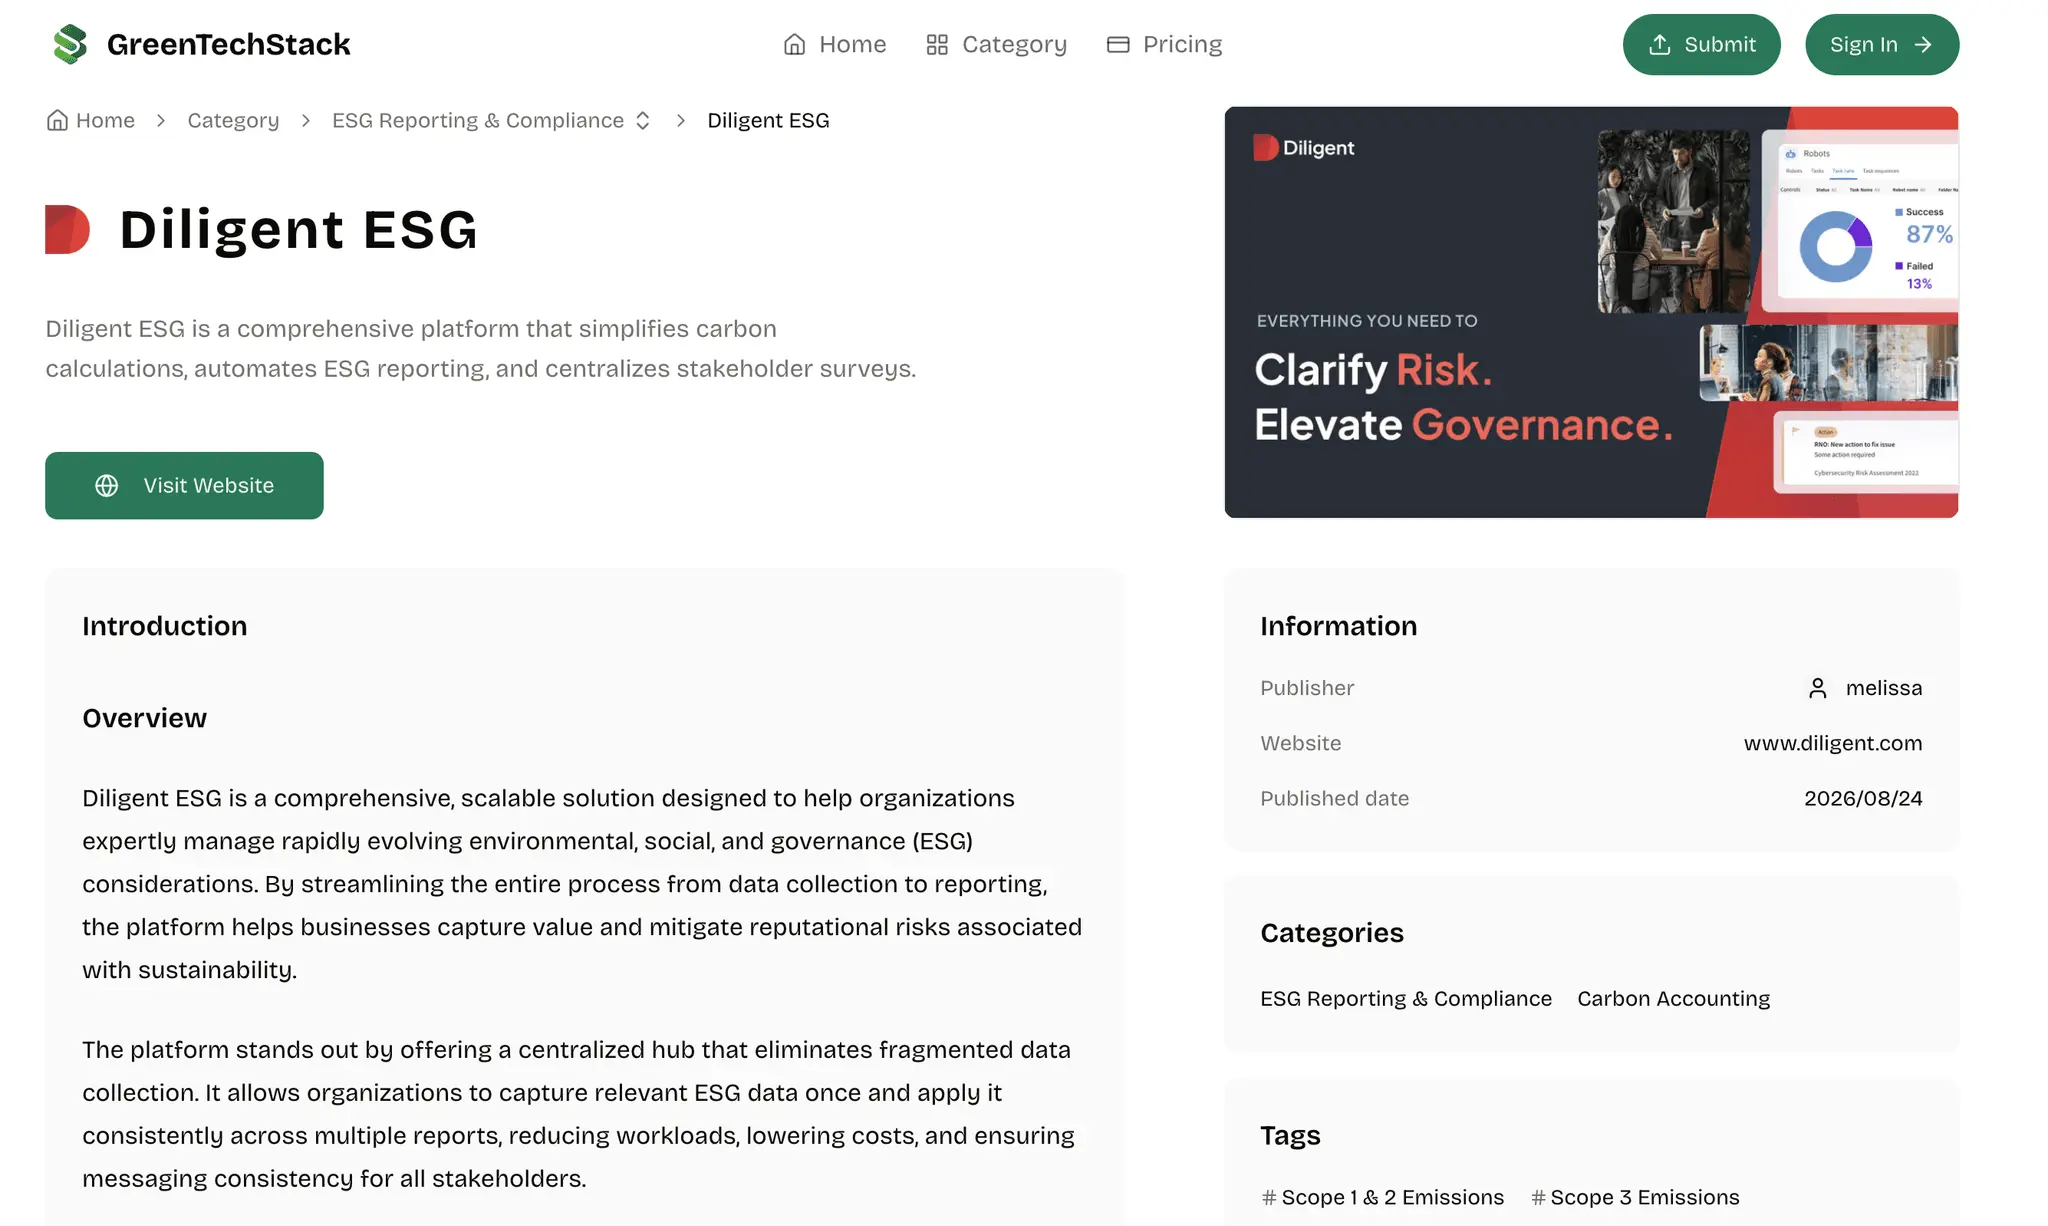This screenshot has height=1226, width=2048.
Task: Click the red Diligent logo beside the title
Action: click(68, 229)
